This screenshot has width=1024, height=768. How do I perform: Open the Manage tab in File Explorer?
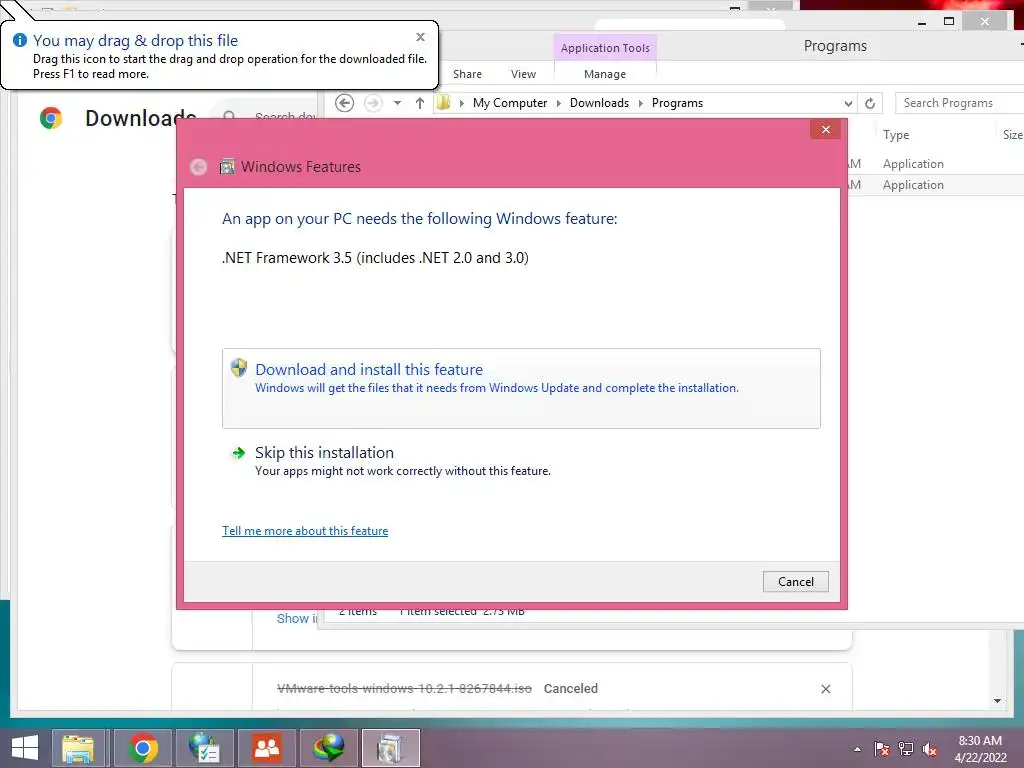pyautogui.click(x=605, y=74)
